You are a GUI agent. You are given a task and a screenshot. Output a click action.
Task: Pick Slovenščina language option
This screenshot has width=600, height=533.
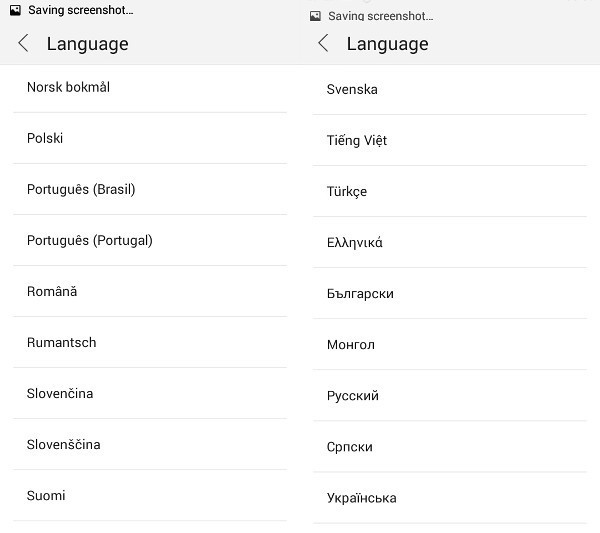64,444
